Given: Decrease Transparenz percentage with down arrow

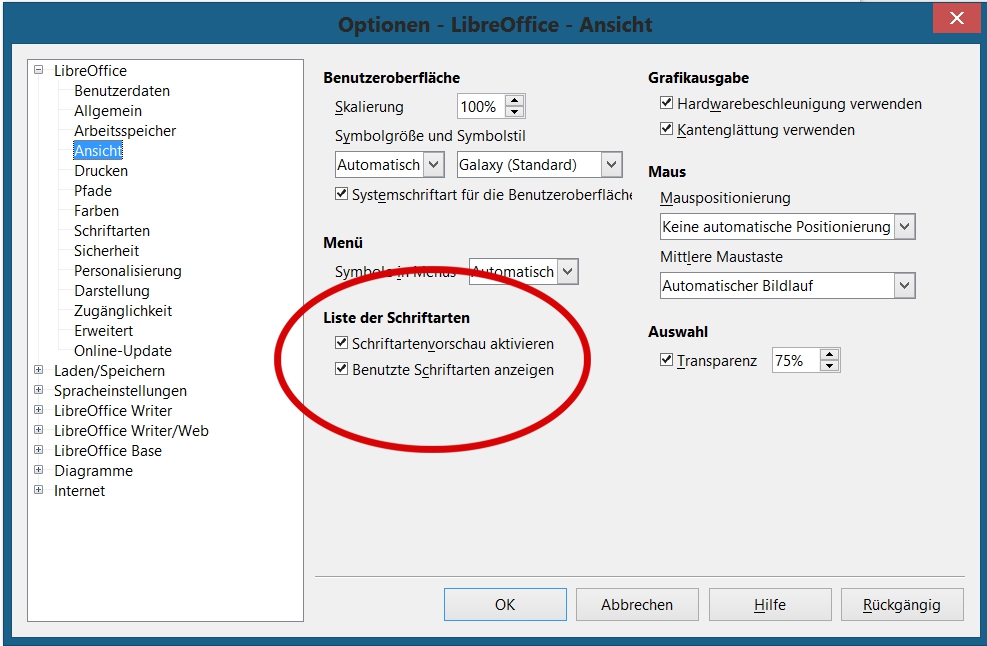Looking at the screenshot, I should pos(830,366).
